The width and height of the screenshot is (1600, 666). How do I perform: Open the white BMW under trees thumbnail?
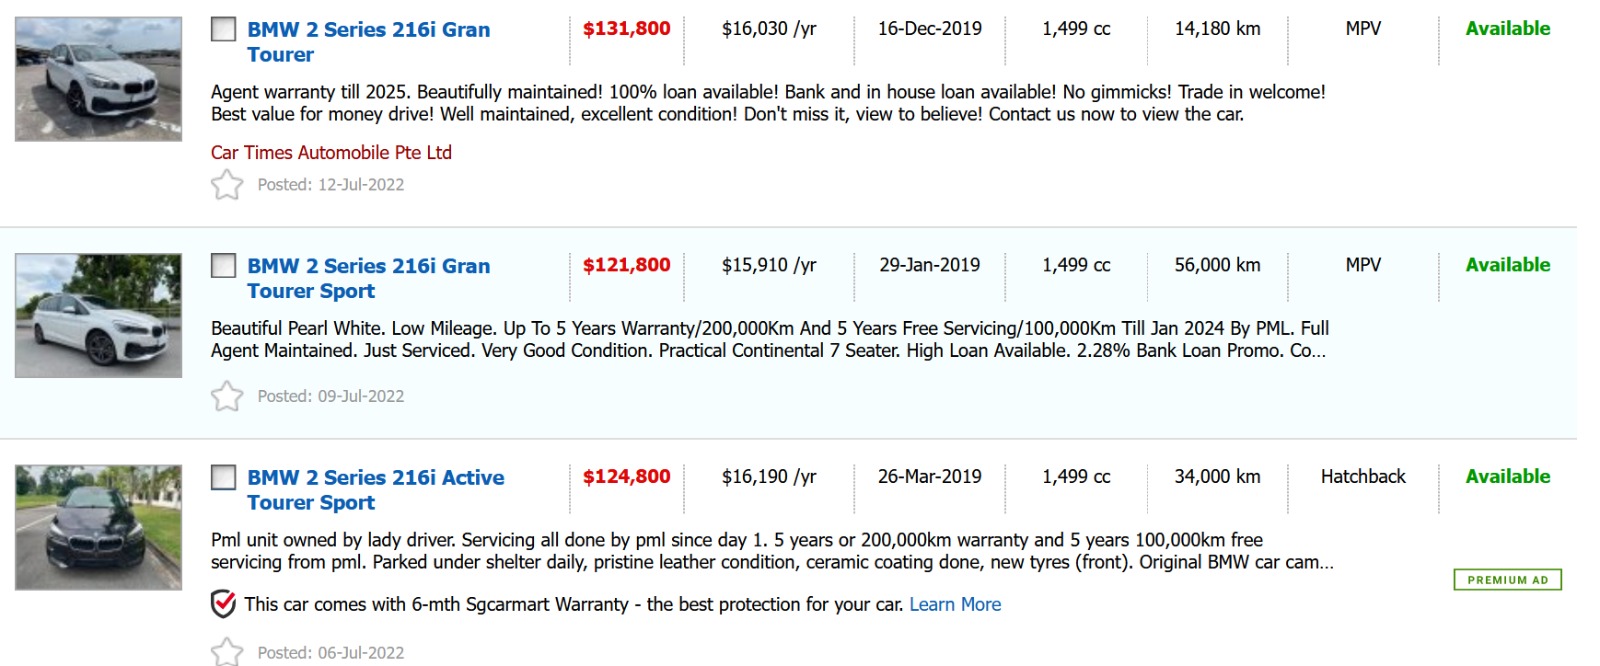[98, 315]
